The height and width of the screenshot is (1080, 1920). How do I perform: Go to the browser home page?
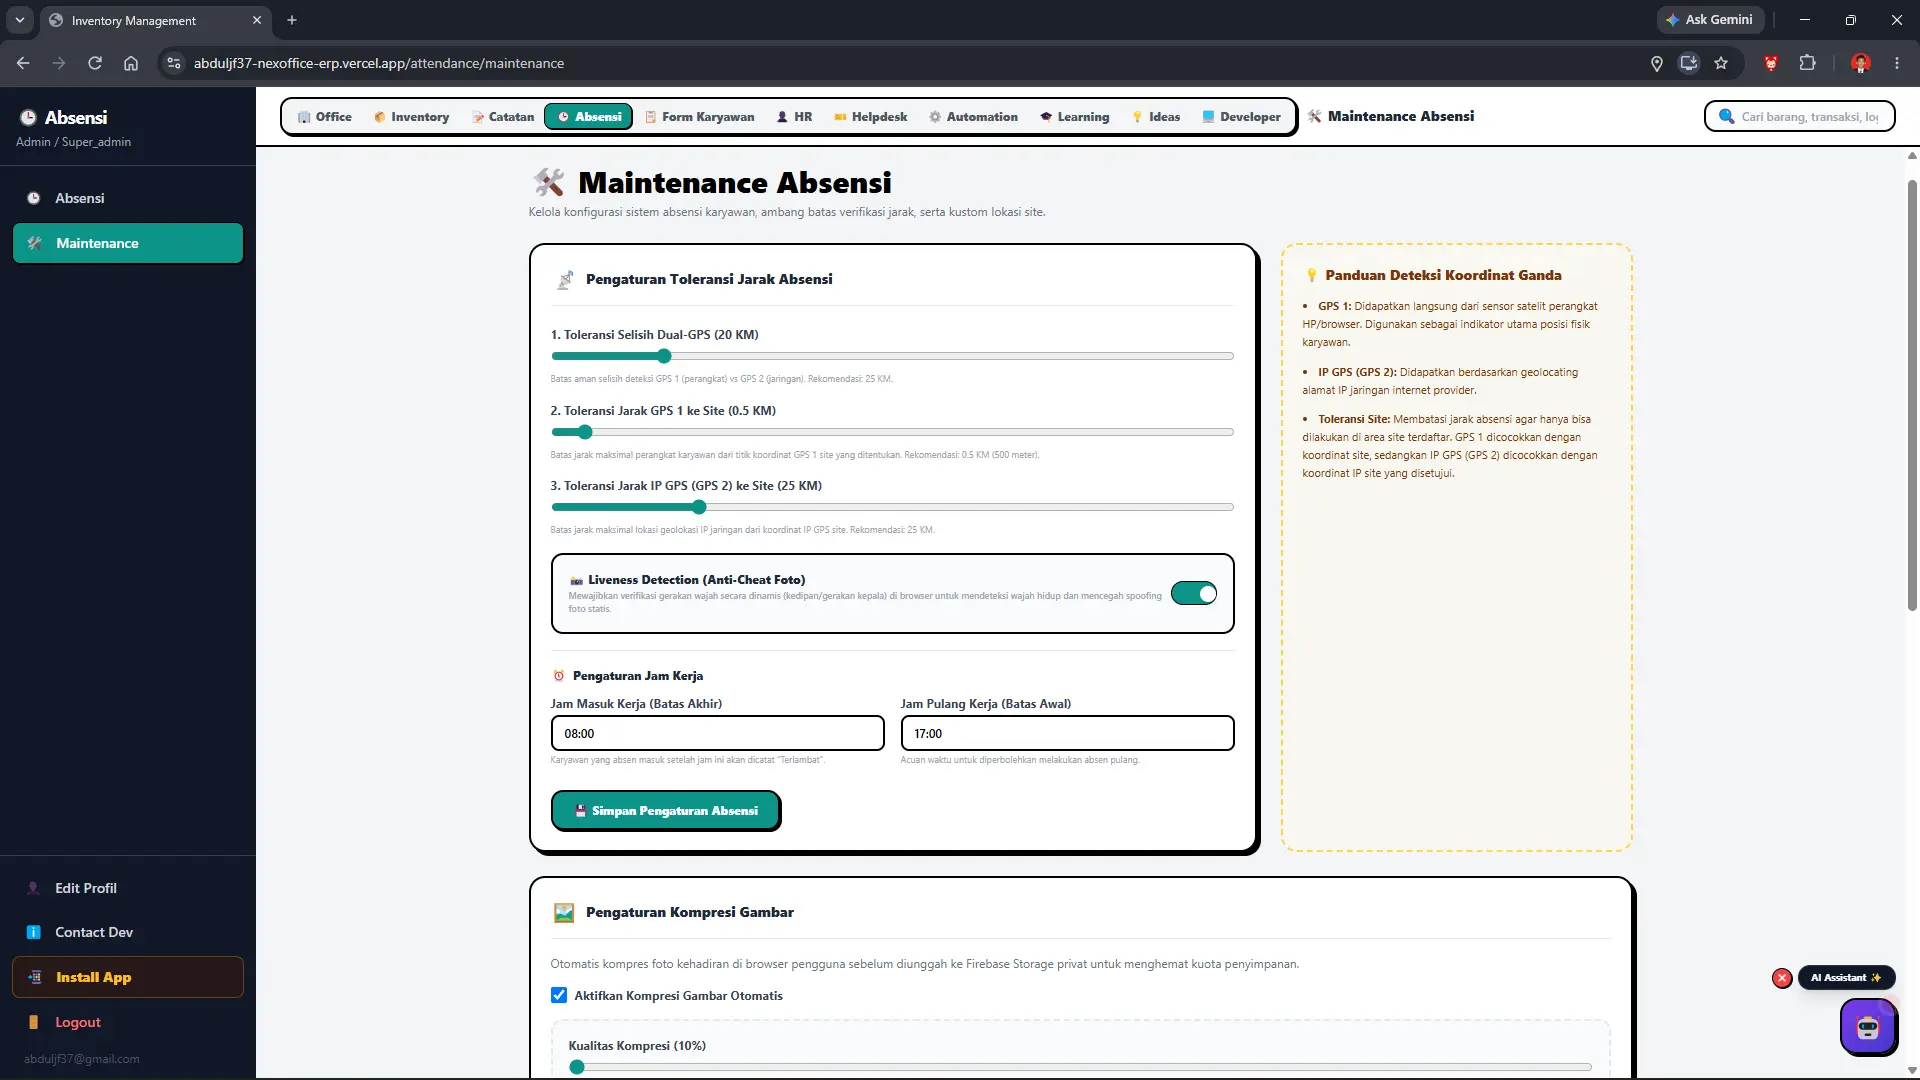tap(131, 63)
